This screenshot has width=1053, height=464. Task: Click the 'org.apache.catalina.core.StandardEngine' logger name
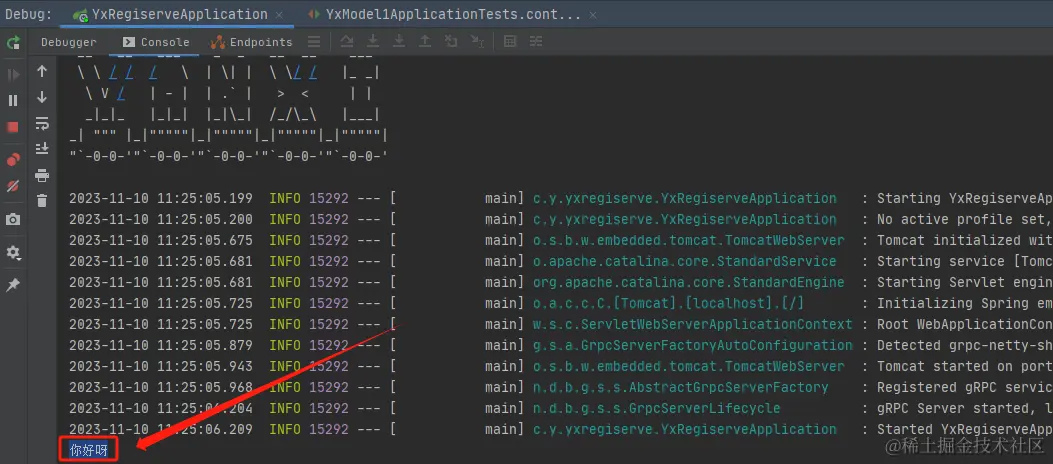point(688,282)
